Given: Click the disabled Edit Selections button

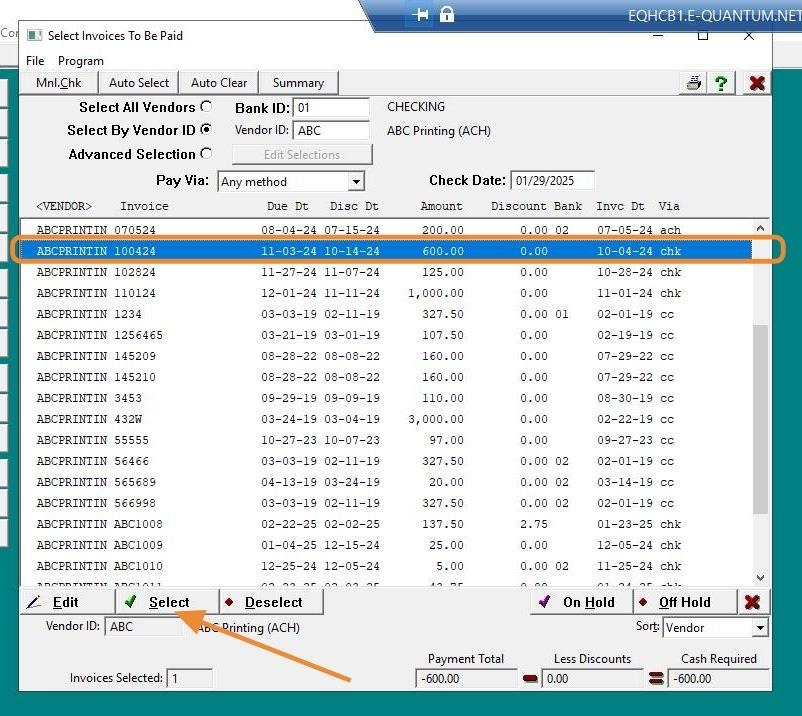Looking at the screenshot, I should coord(302,154).
